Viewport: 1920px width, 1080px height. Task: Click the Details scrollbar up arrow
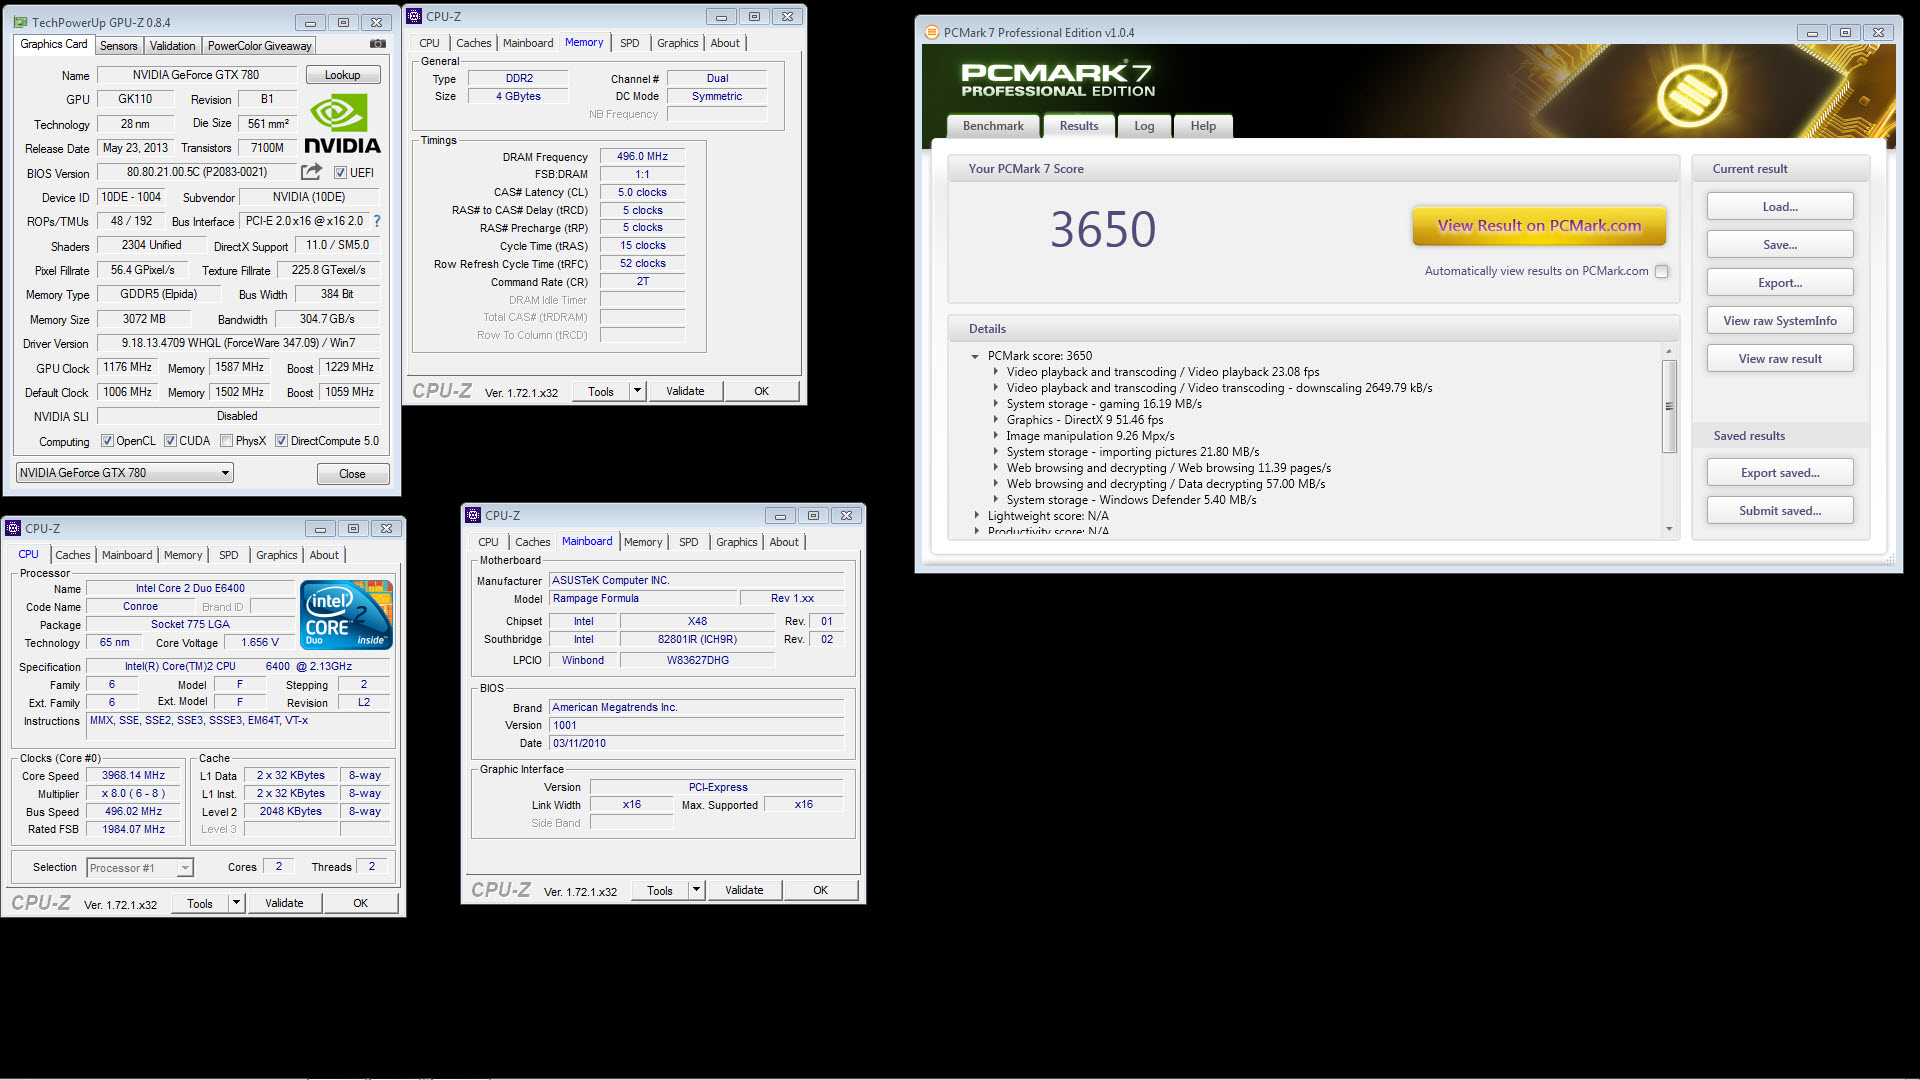pyautogui.click(x=1669, y=351)
